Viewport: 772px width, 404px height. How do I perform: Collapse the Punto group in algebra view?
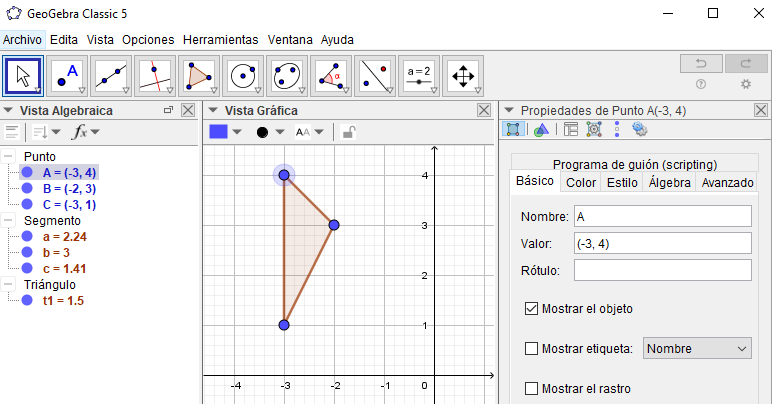pos(9,157)
